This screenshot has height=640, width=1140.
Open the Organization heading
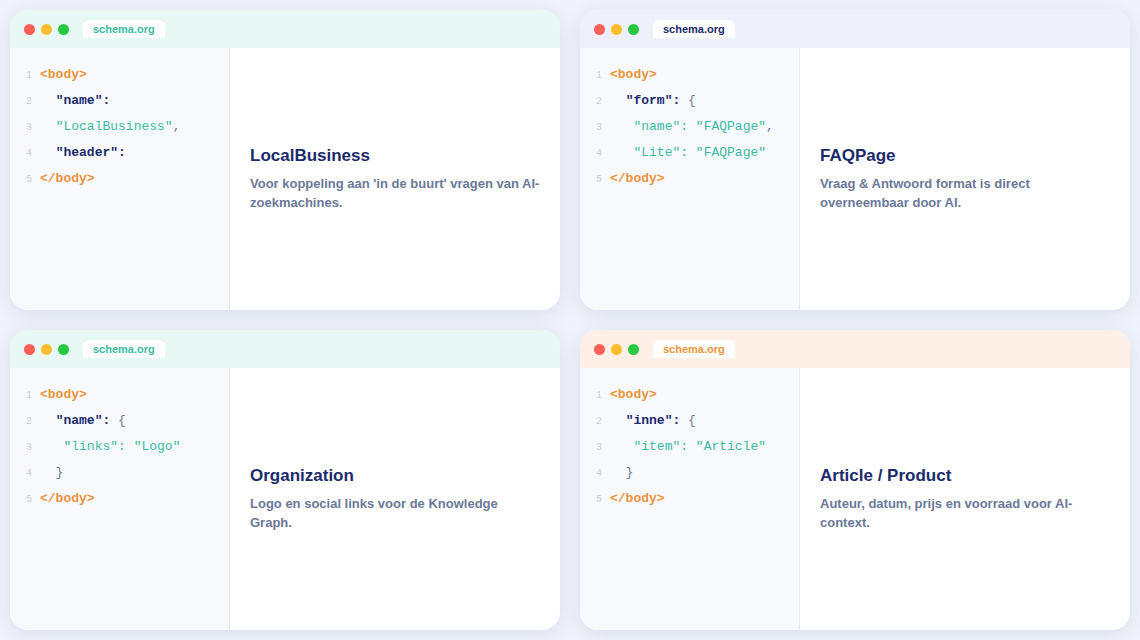coord(302,476)
